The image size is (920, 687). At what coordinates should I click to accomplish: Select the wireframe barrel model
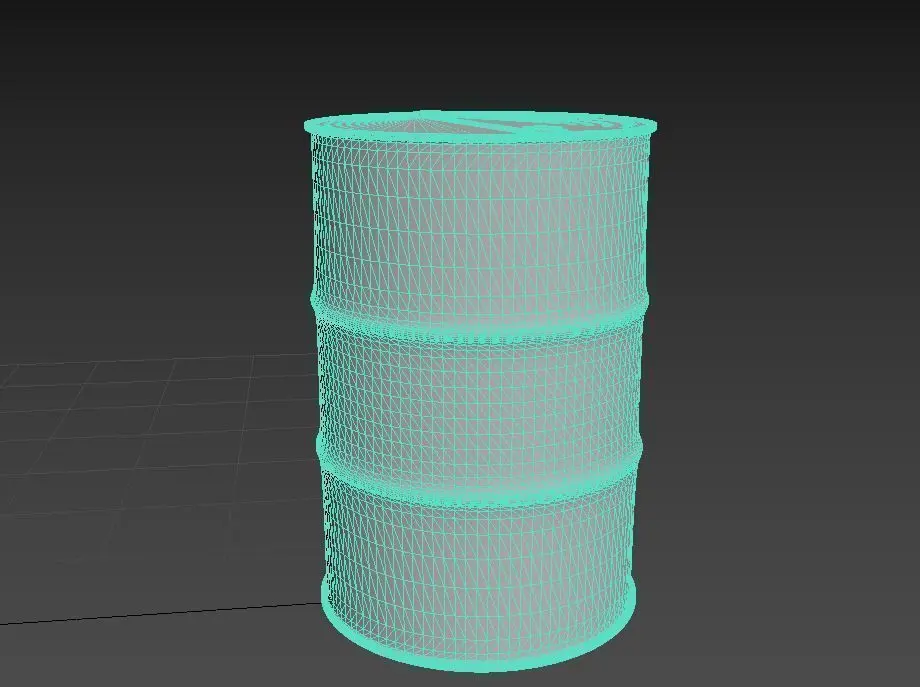pos(479,391)
